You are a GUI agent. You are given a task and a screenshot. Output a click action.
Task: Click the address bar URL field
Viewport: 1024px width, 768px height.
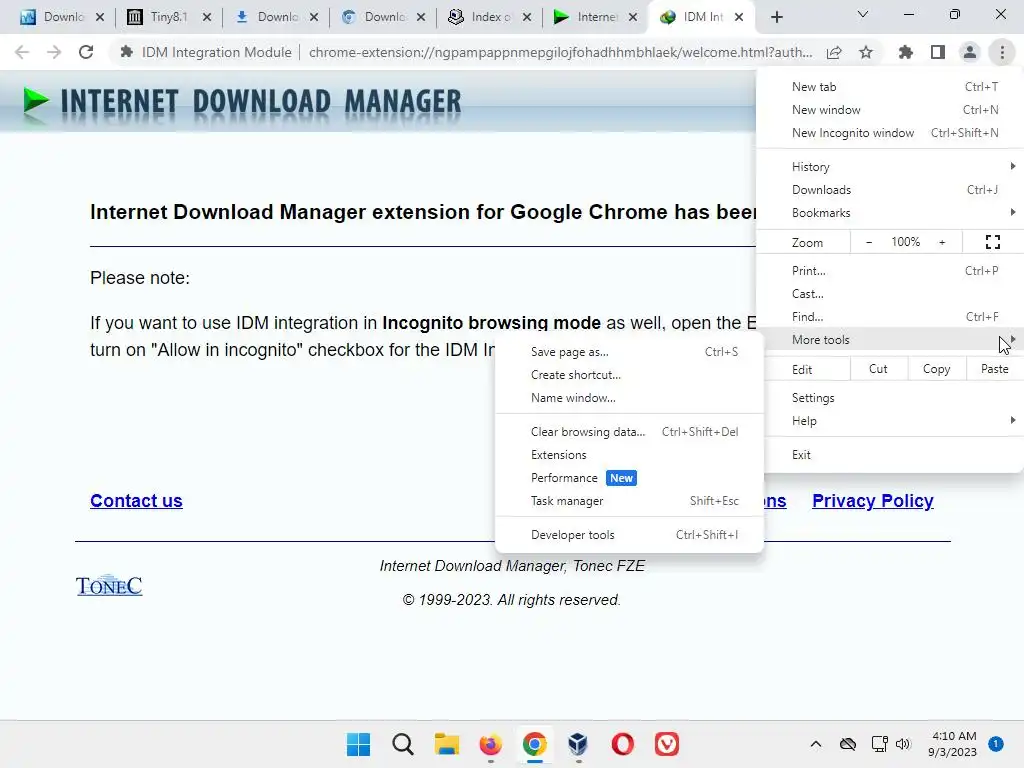tap(560, 52)
